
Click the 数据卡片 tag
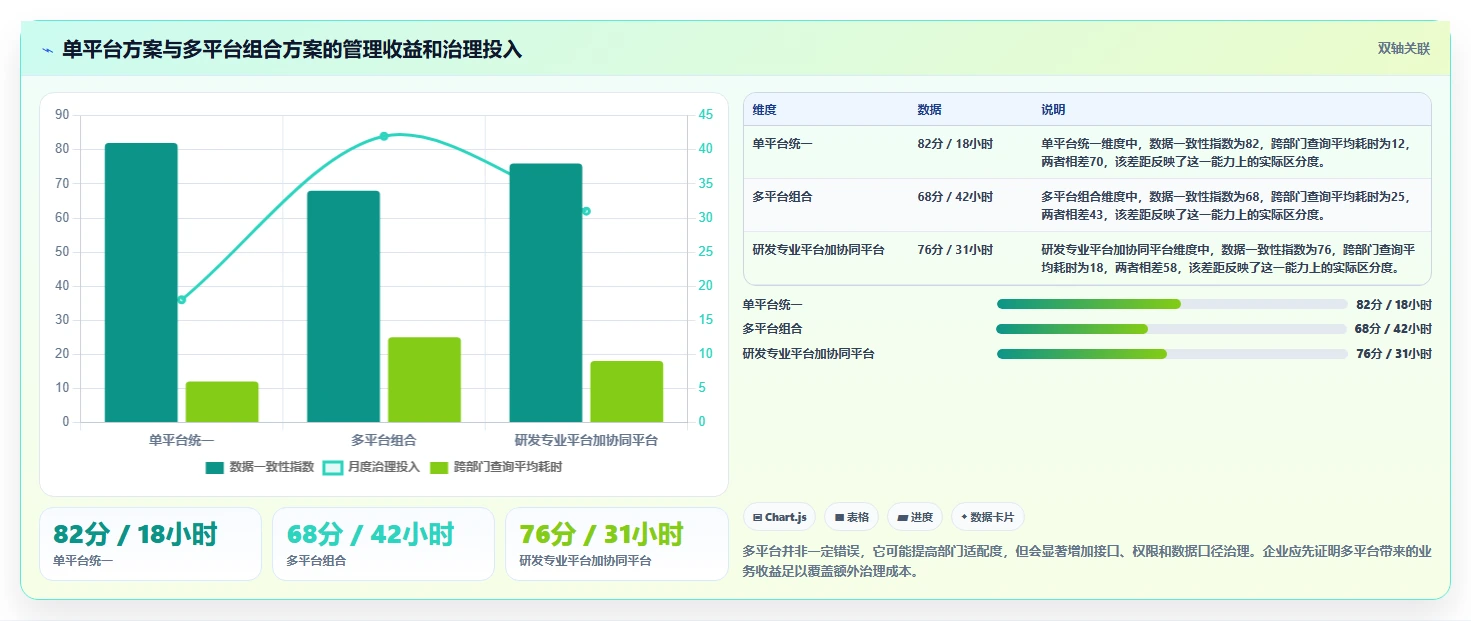point(987,517)
